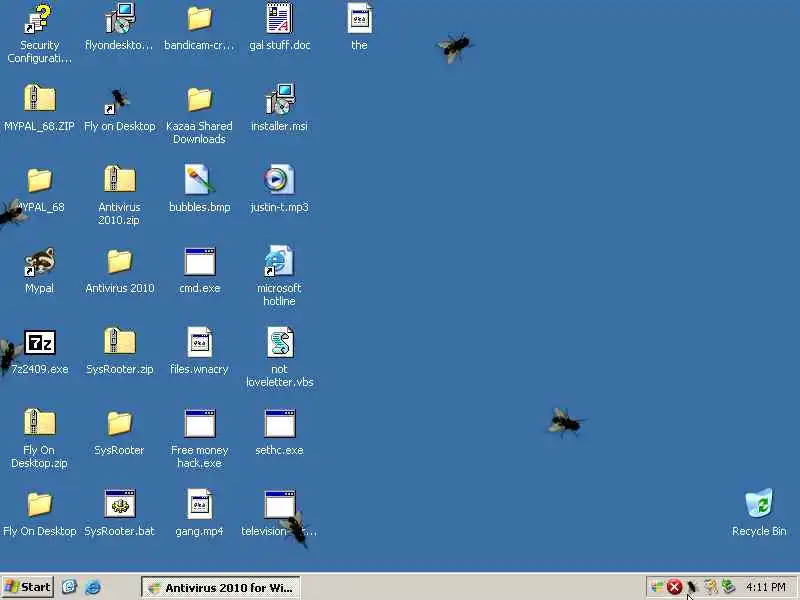The height and width of the screenshot is (600, 800).
Task: Open the Security Configuration shortcut icon
Action: pos(39,19)
